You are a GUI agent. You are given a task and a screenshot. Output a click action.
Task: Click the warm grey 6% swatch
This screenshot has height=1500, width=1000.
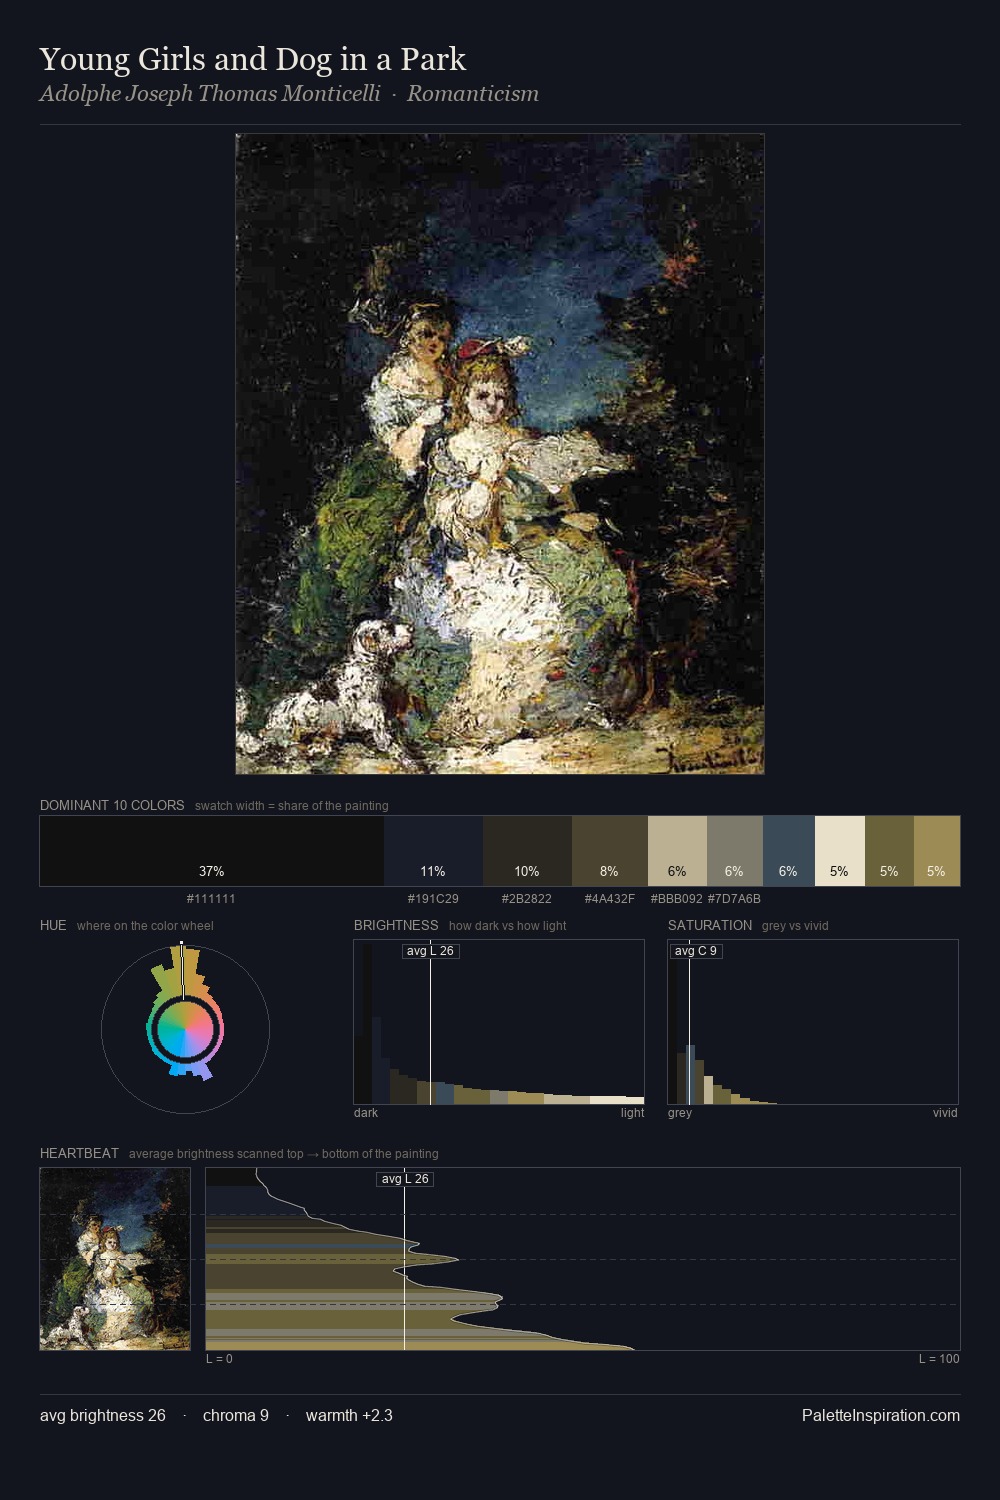point(735,851)
